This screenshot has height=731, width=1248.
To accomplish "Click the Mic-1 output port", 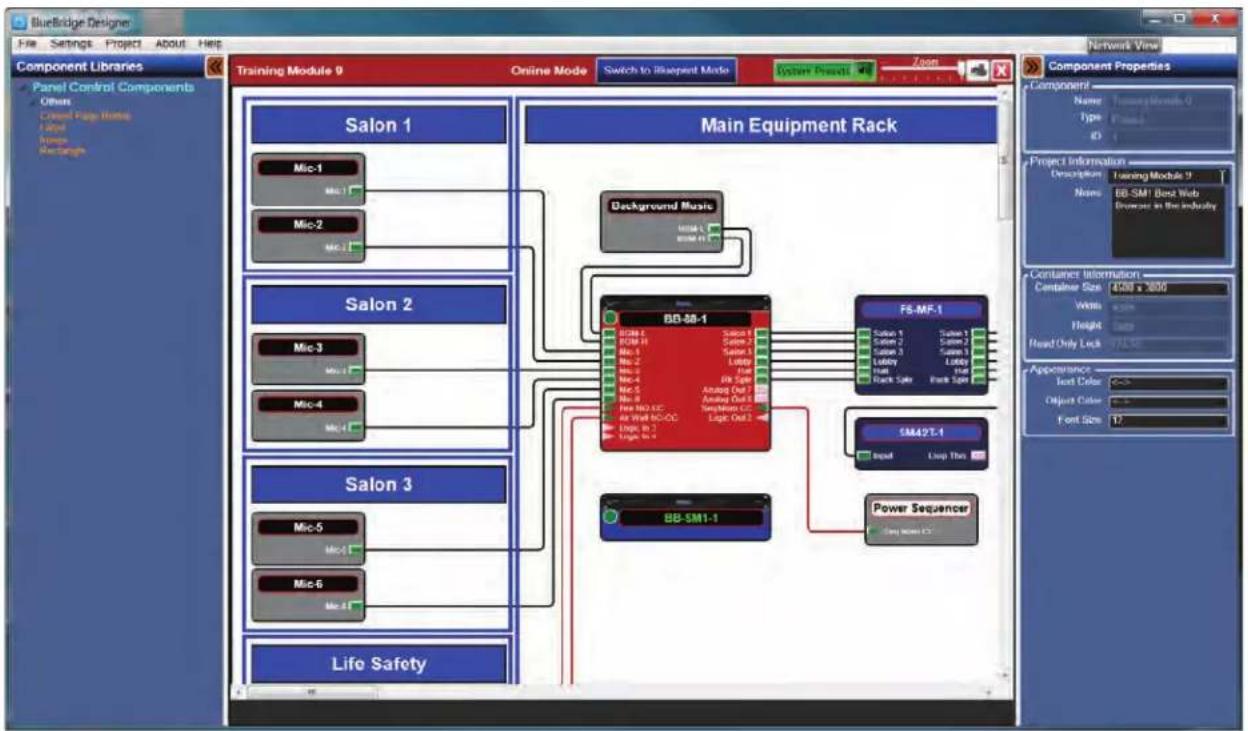I will point(356,190).
